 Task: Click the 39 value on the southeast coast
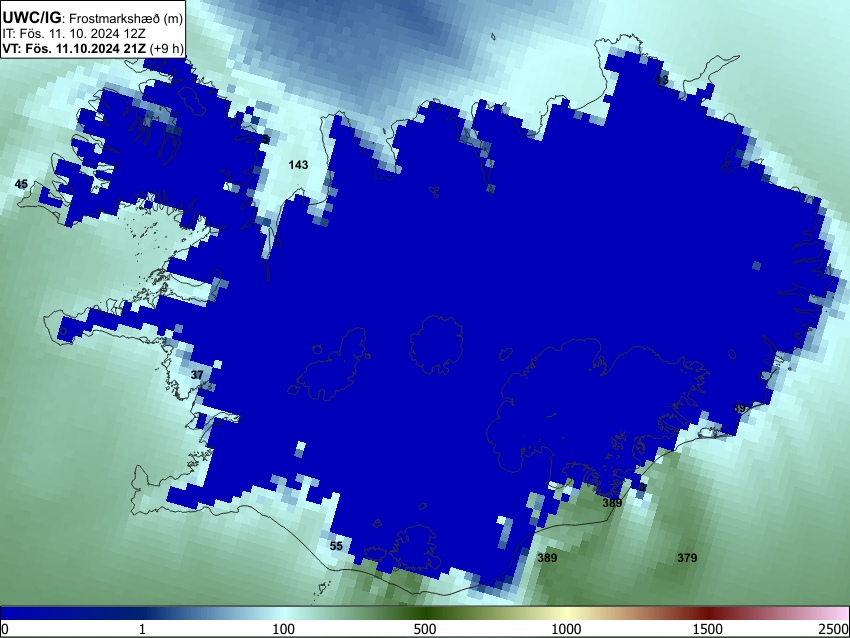point(739,408)
